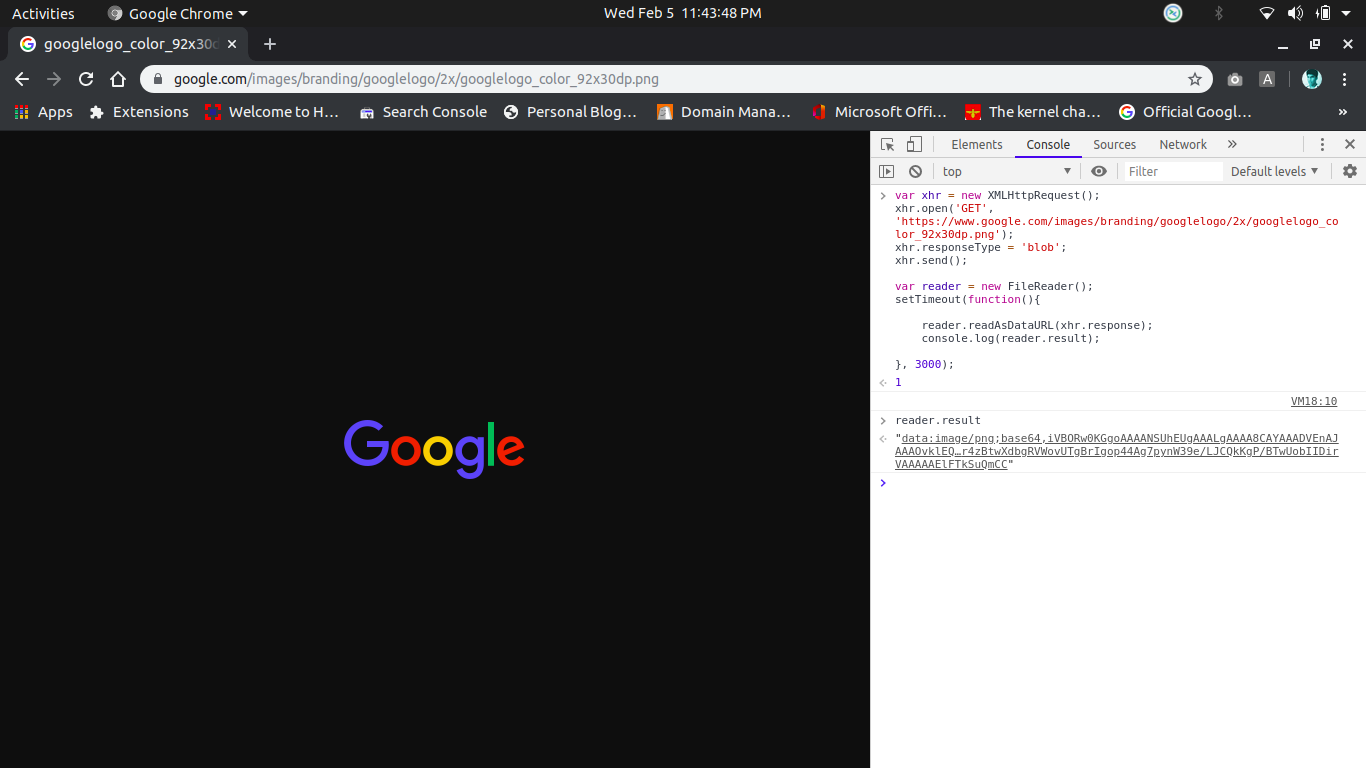The width and height of the screenshot is (1366, 768).
Task: Click the data:image/png base64 result string
Action: (x=1117, y=451)
